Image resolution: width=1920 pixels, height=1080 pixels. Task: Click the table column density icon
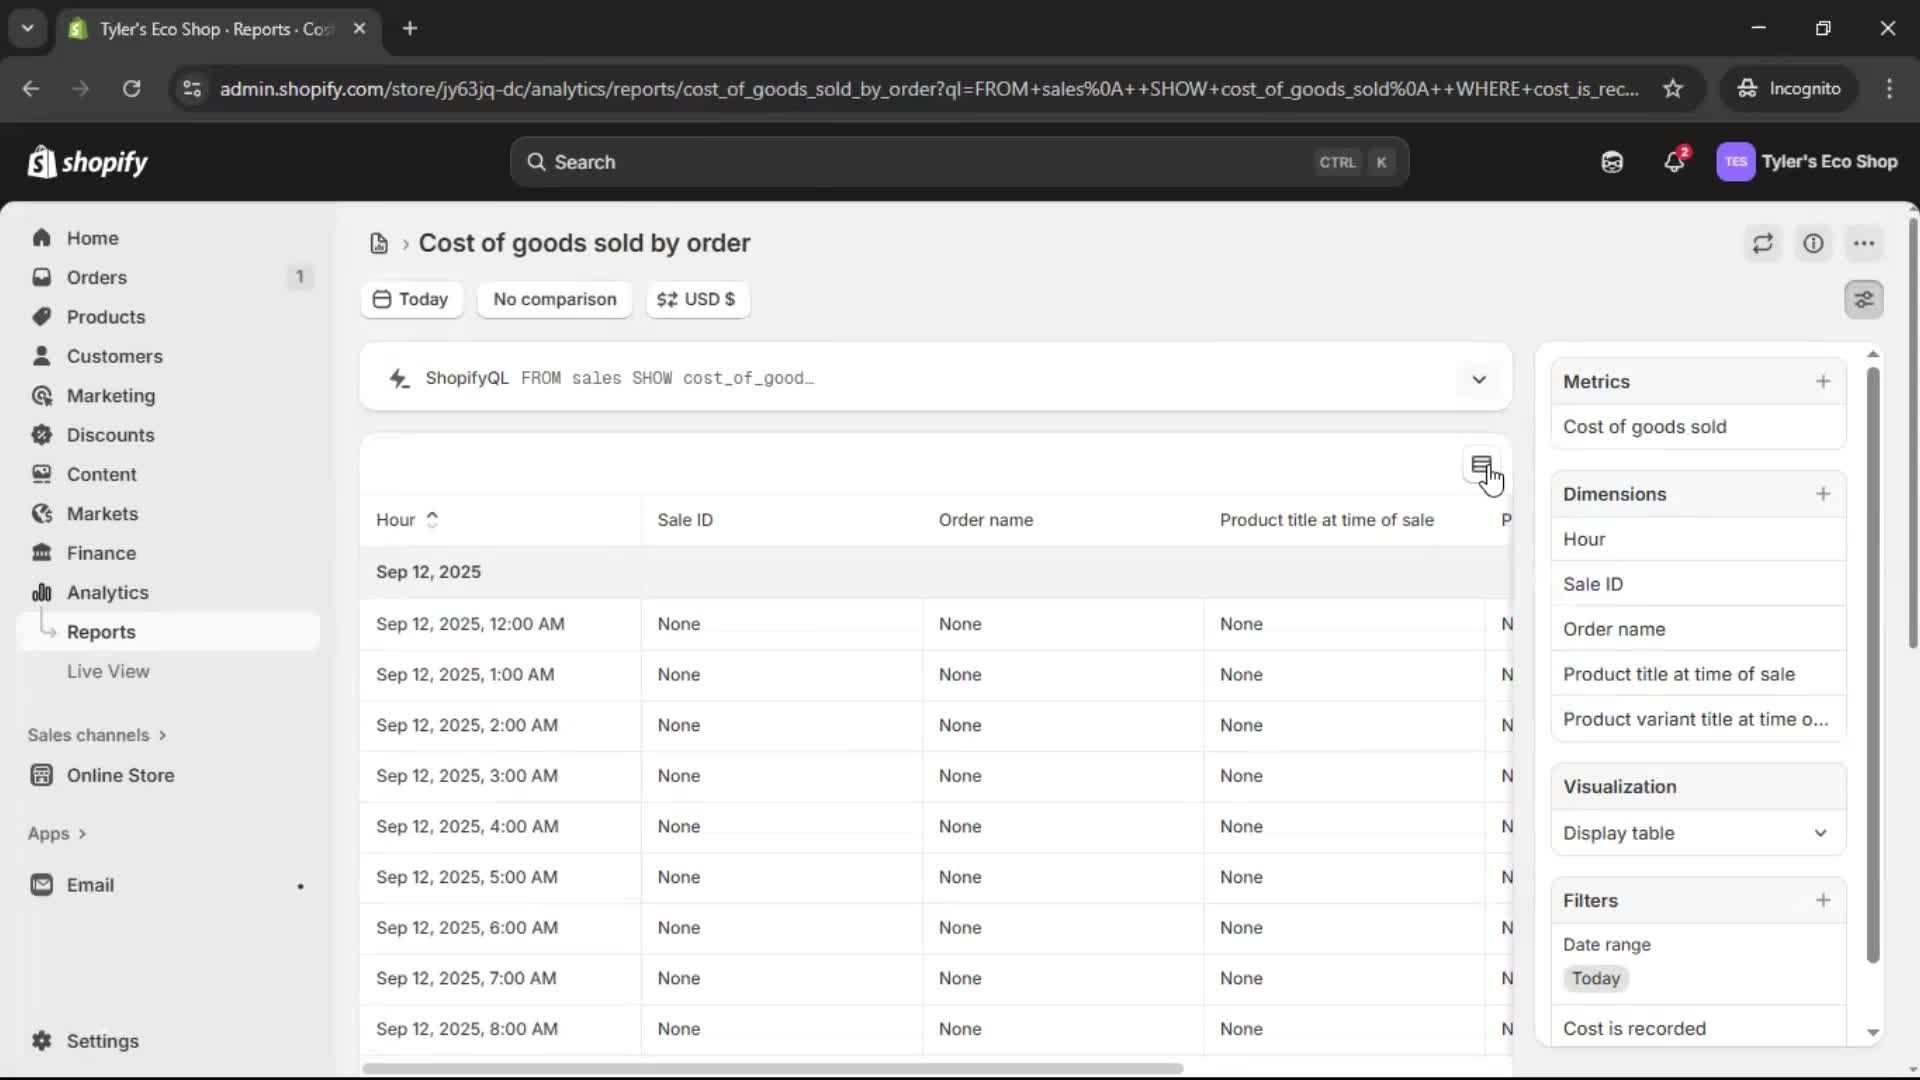[x=1481, y=465]
